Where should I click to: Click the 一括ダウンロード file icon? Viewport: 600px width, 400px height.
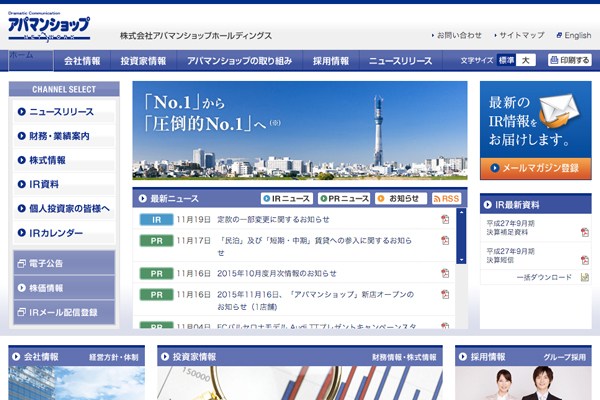pos(585,277)
